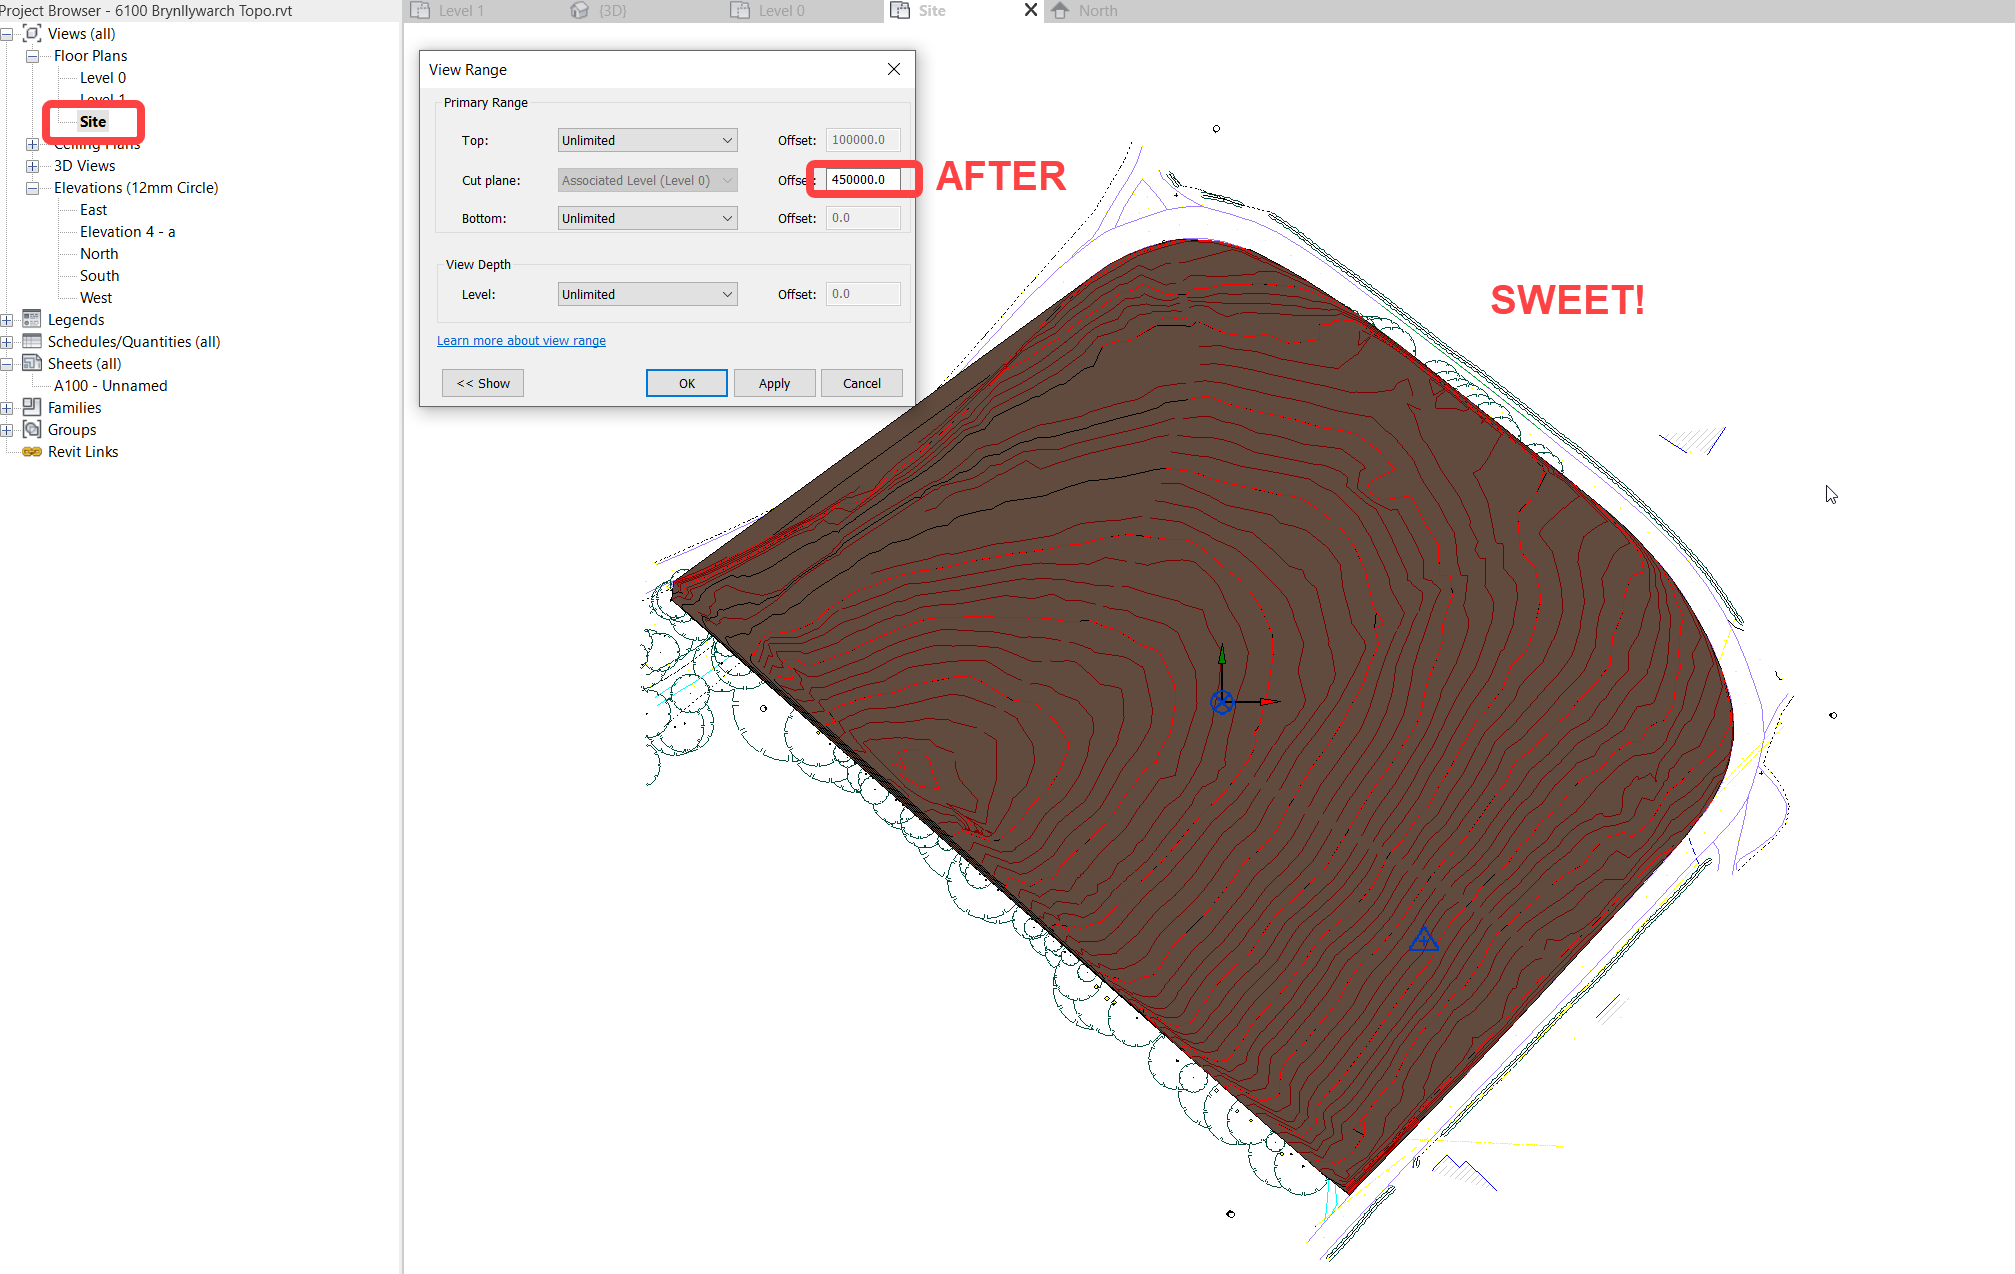Expand the Legends tree node
The height and width of the screenshot is (1274, 2015).
7,320
